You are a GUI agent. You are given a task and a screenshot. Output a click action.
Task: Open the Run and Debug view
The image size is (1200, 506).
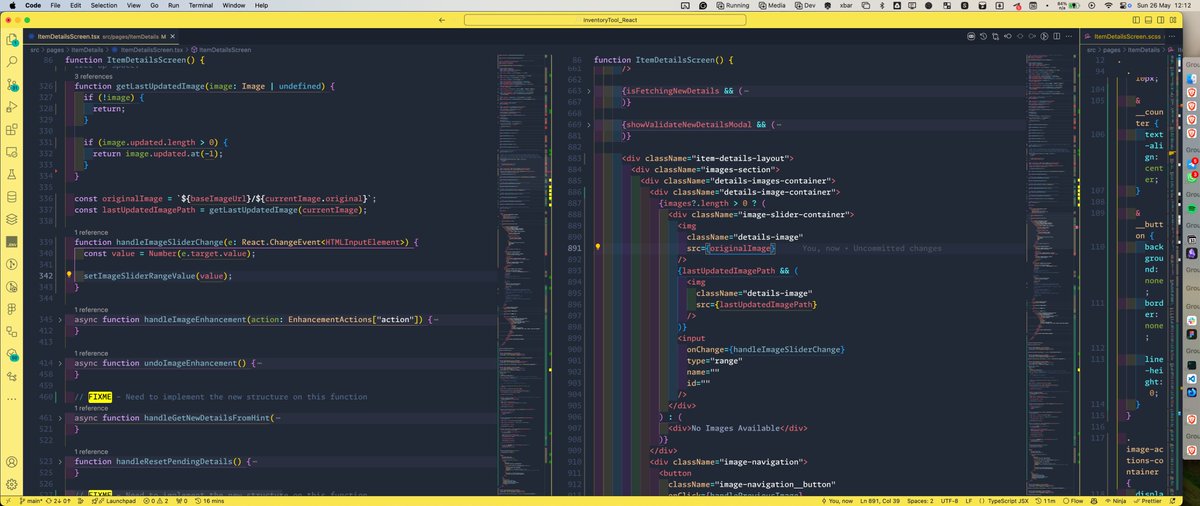pos(13,106)
